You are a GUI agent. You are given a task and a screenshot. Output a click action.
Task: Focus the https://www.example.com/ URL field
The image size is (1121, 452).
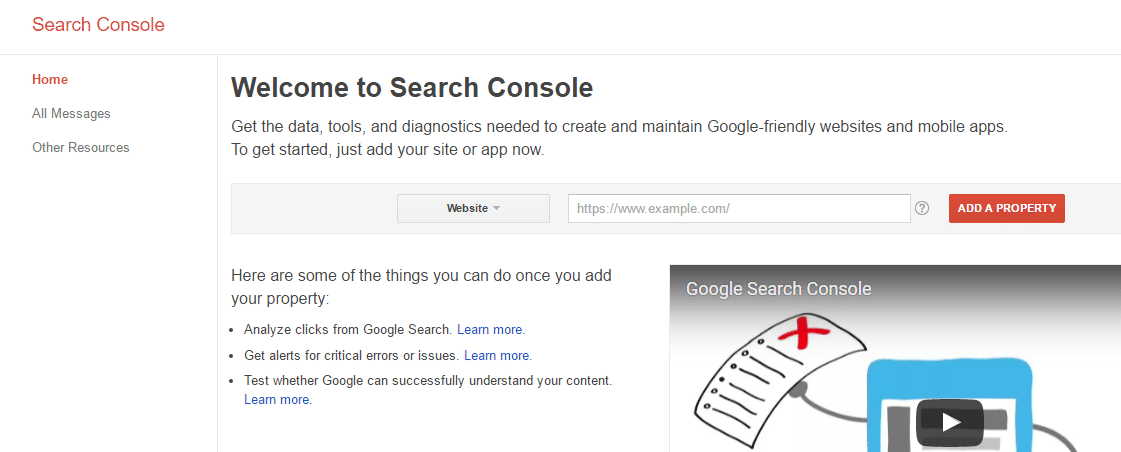[x=739, y=208]
